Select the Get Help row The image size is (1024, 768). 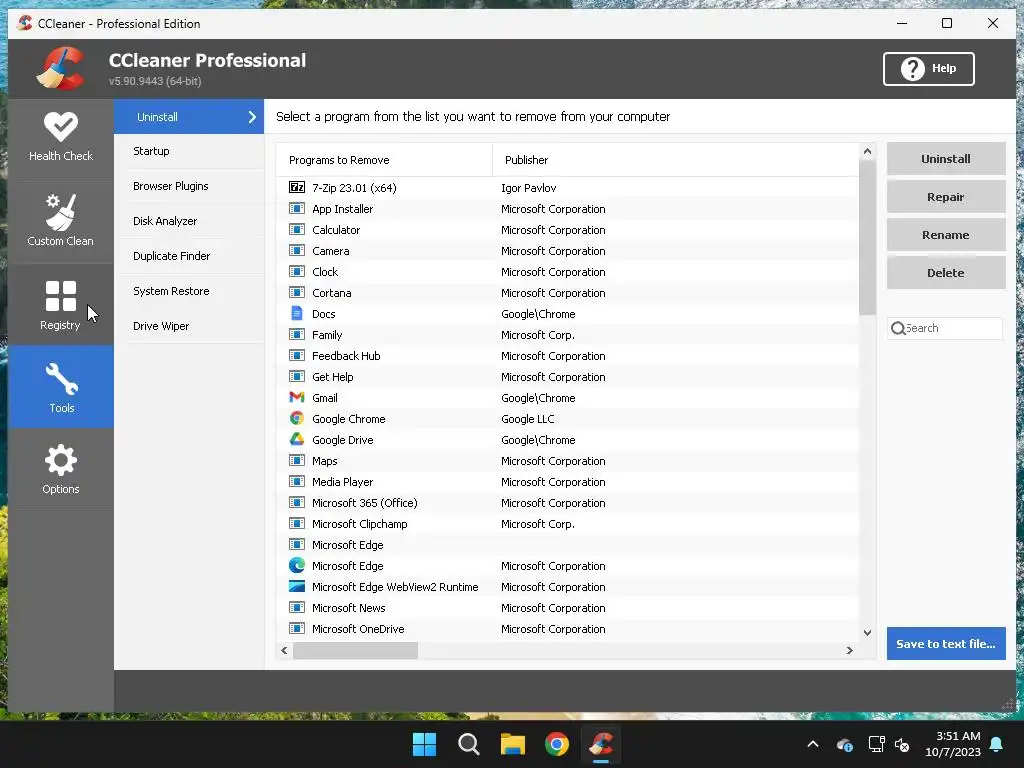(567, 377)
